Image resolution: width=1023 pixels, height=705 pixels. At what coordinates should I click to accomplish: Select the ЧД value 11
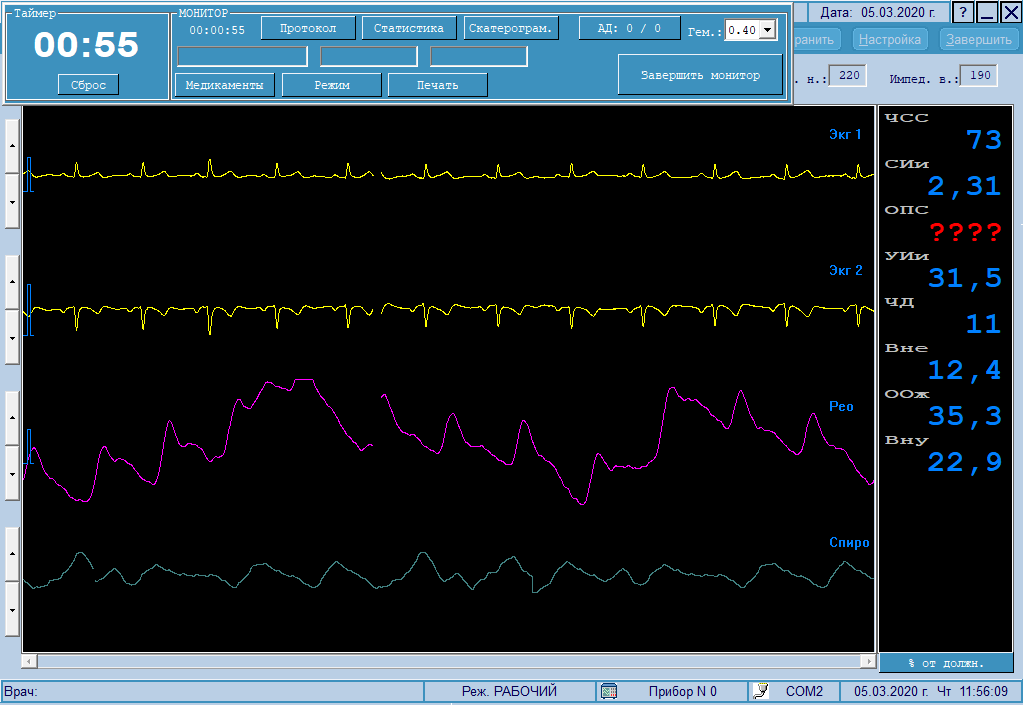(x=983, y=324)
